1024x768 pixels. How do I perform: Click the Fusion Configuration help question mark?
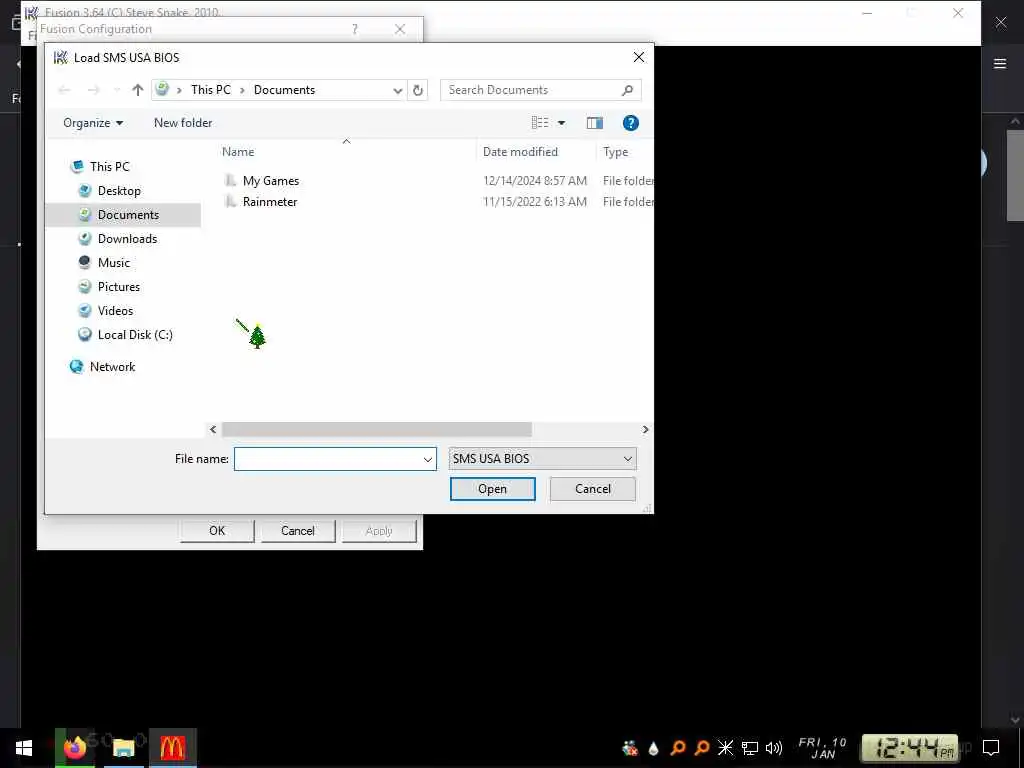355,29
